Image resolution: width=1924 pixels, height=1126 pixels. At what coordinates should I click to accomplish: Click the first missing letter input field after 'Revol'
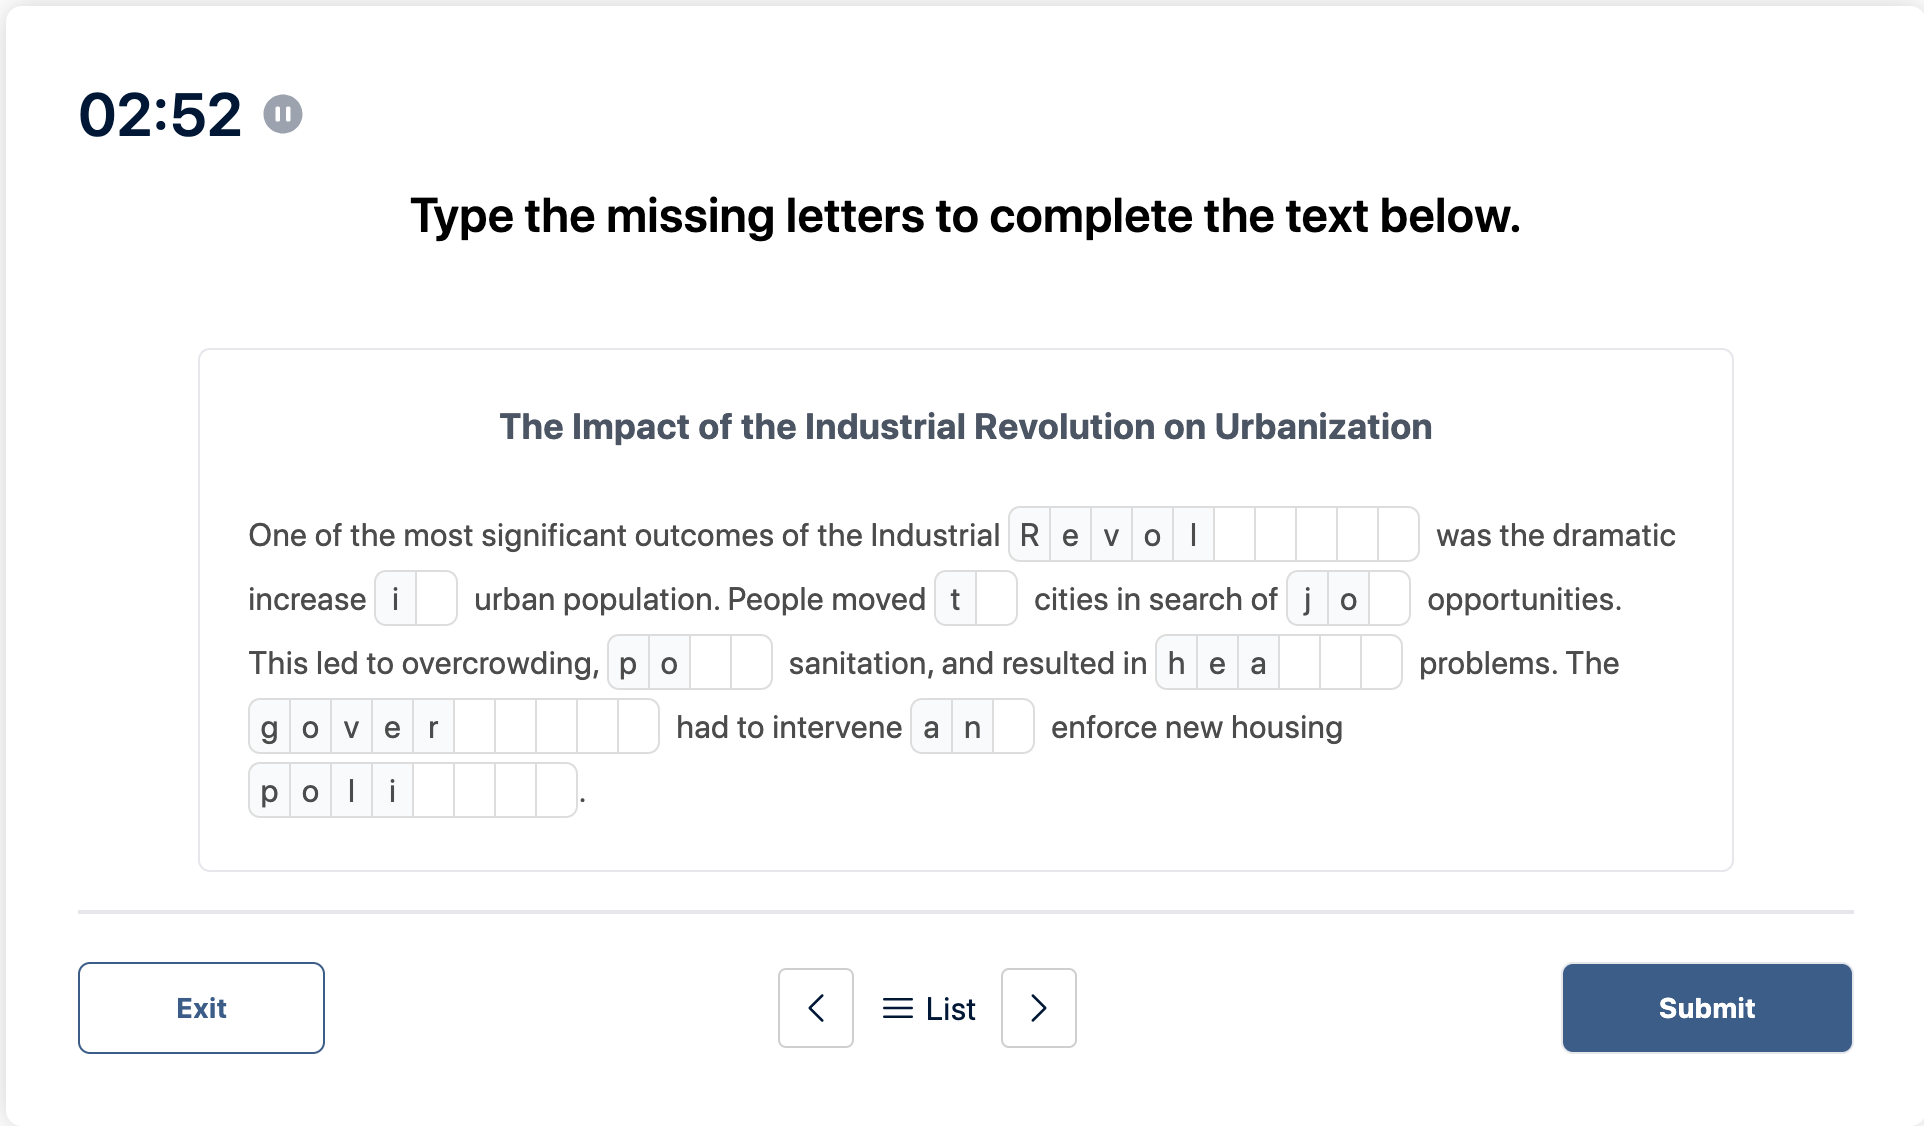tap(1233, 534)
